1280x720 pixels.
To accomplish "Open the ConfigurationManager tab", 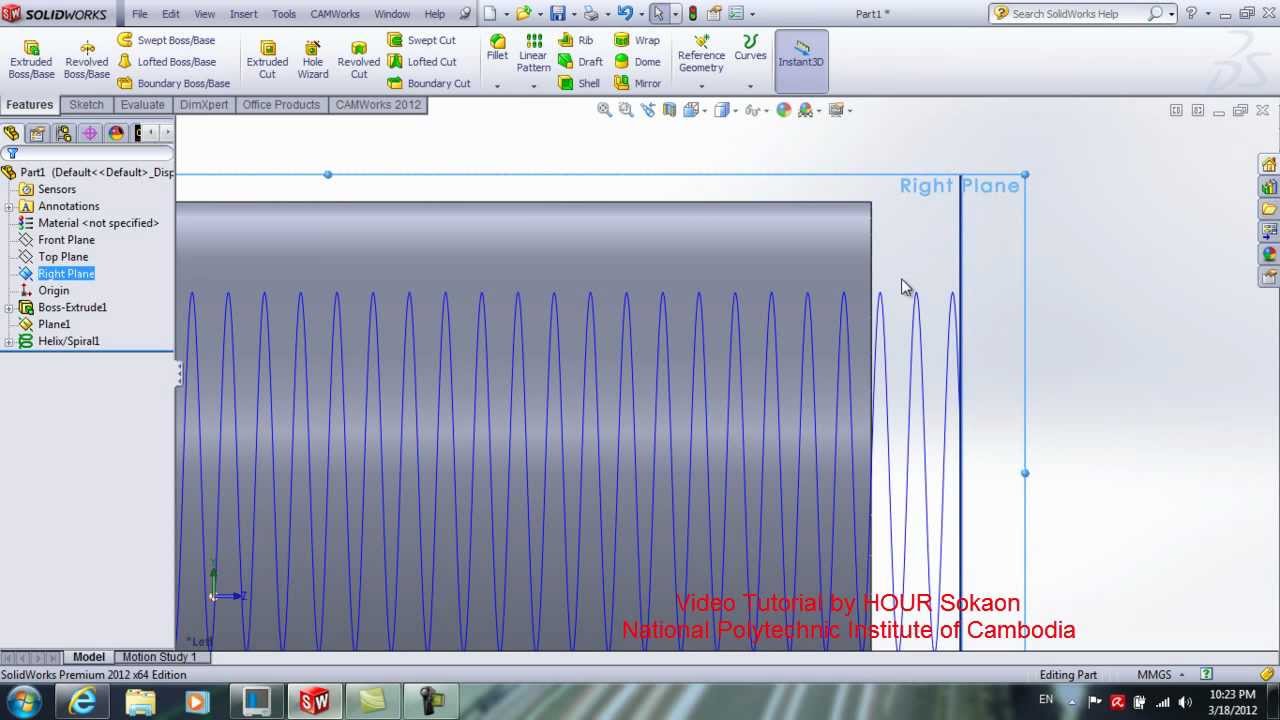I will tap(64, 133).
